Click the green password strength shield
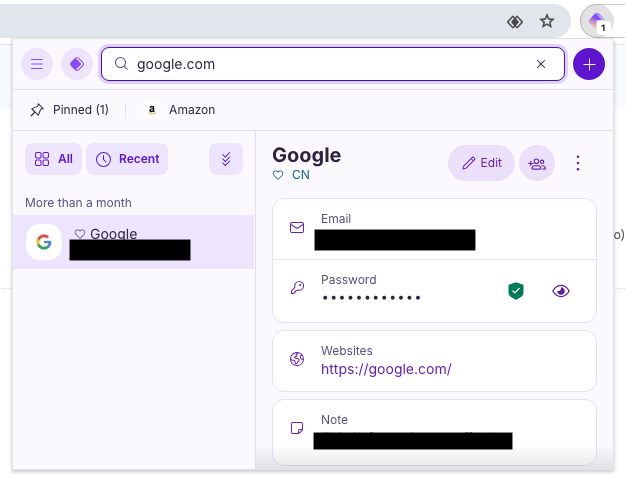 tap(516, 291)
